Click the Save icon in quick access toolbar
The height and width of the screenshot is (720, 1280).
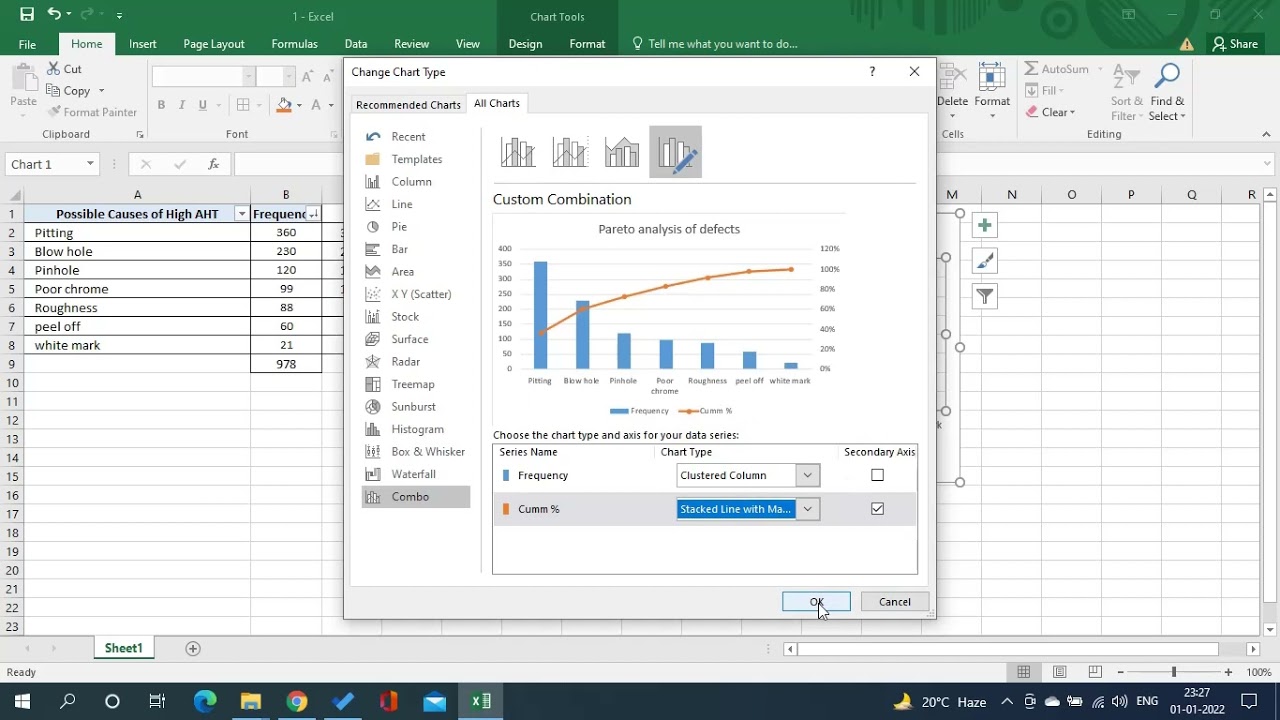pos(27,15)
